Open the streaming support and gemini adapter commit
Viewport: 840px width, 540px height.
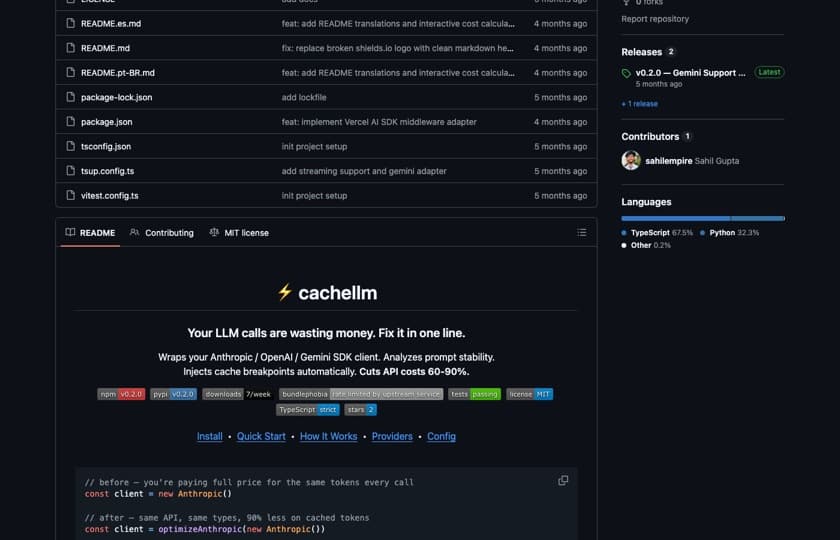pos(364,171)
